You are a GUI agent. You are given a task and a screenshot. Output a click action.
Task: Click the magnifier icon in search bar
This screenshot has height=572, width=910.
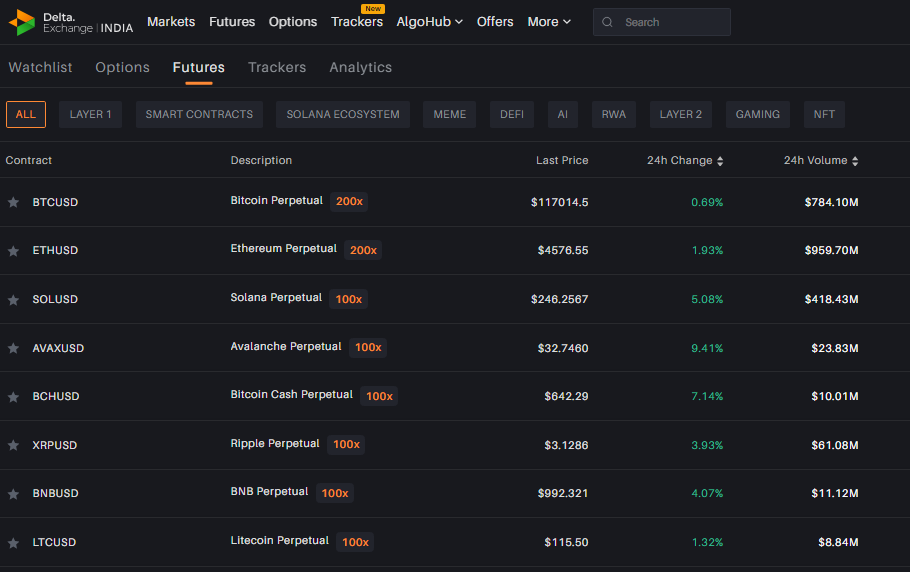click(608, 22)
